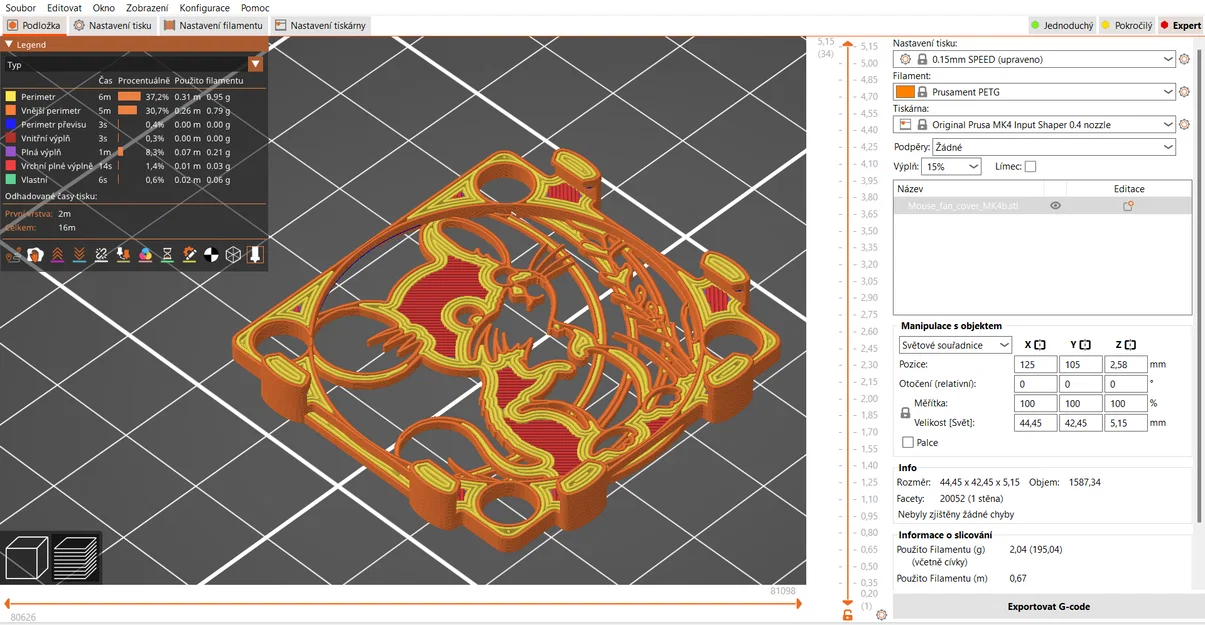Toggle the Retractions display icon
1205x625 pixels.
[x=58, y=255]
